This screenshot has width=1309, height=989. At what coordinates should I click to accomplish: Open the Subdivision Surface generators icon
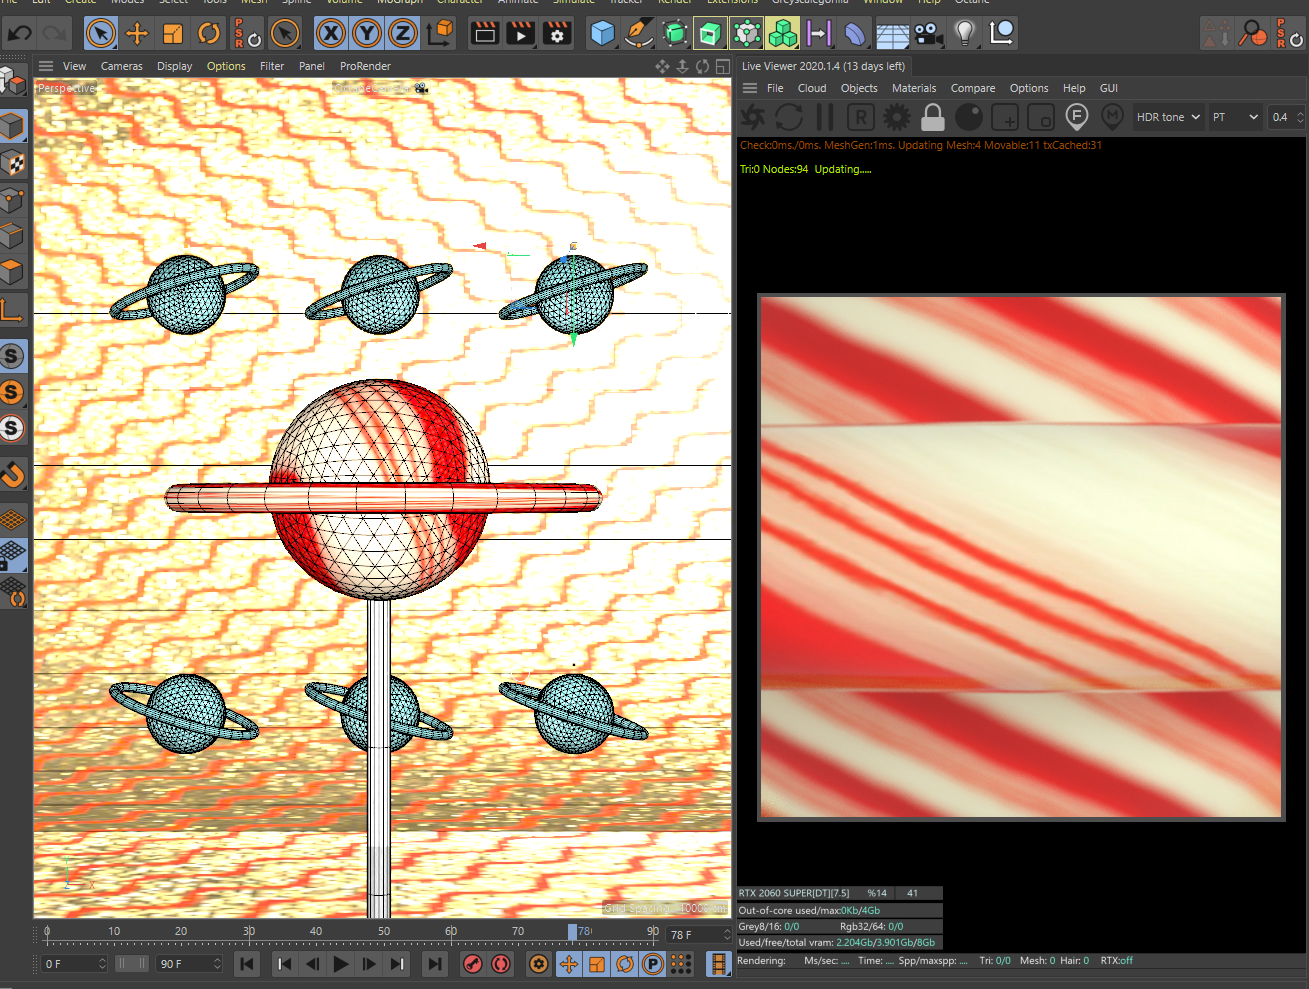tap(675, 33)
